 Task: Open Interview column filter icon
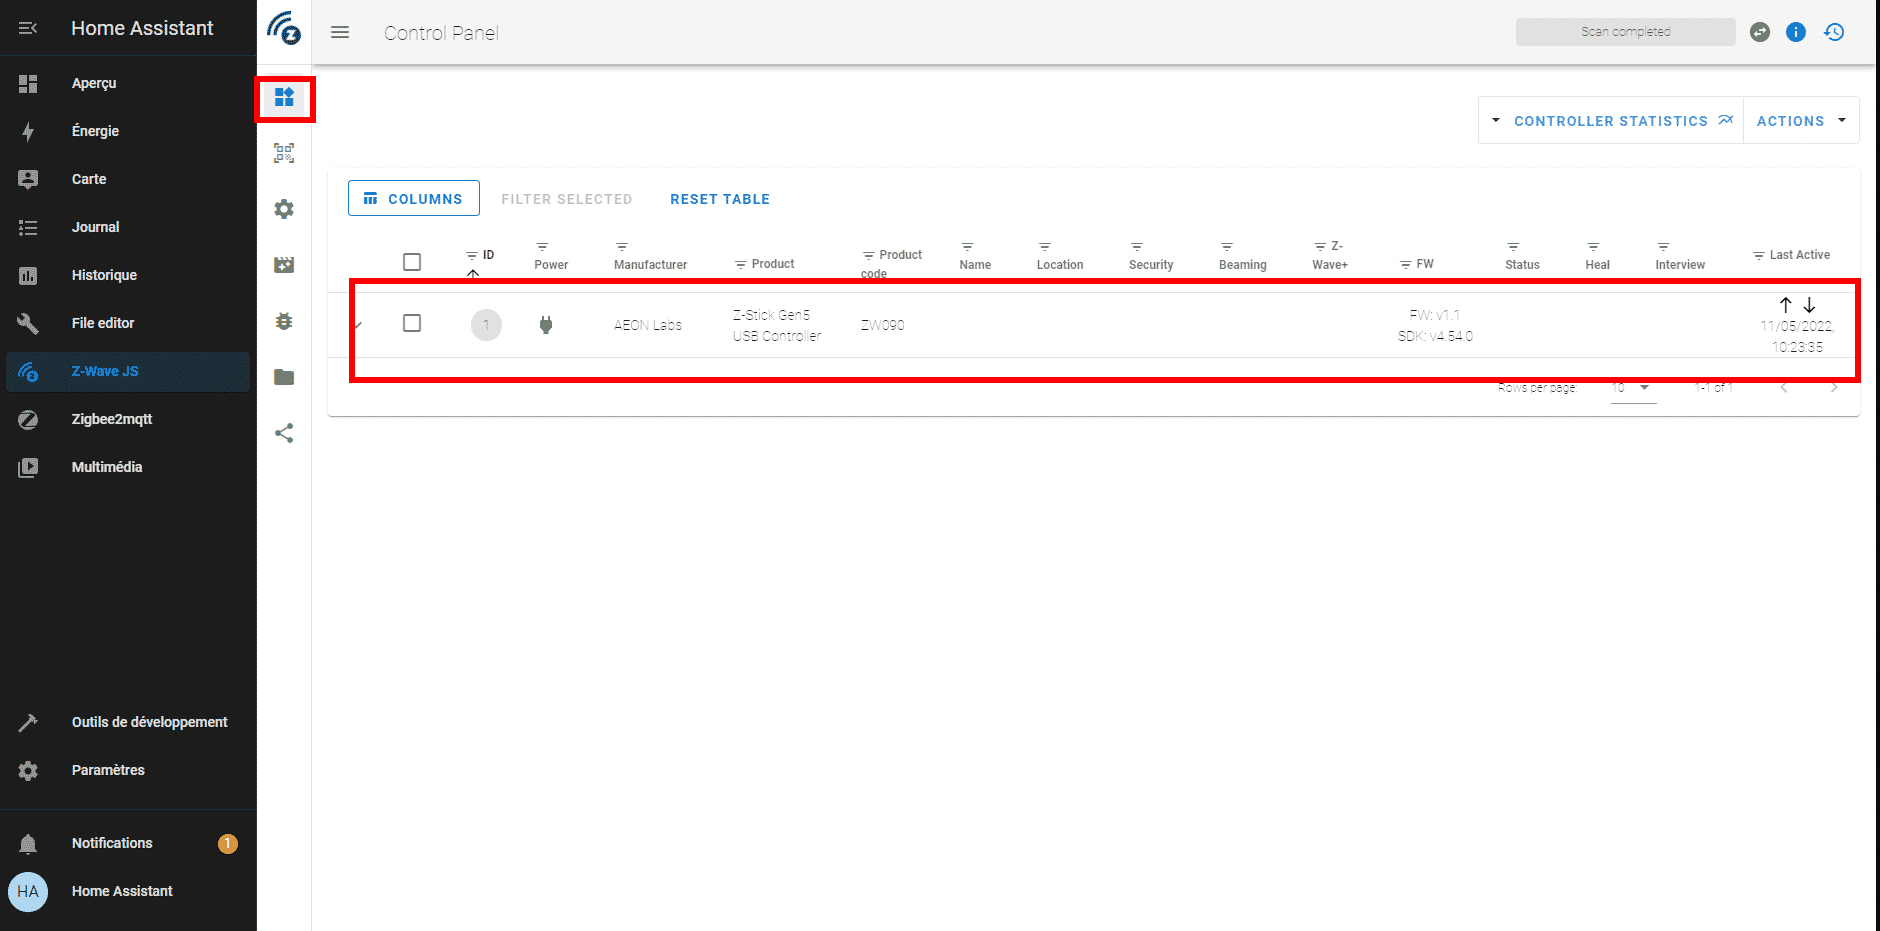tap(1663, 246)
